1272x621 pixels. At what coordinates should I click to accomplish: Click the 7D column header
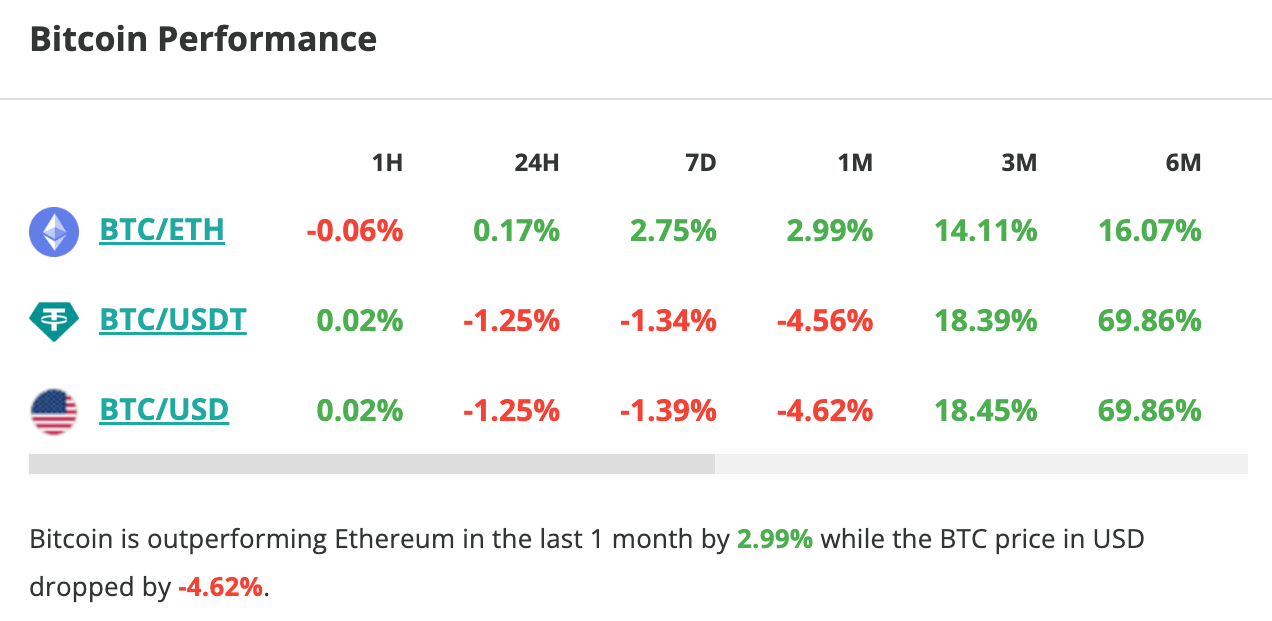click(701, 162)
